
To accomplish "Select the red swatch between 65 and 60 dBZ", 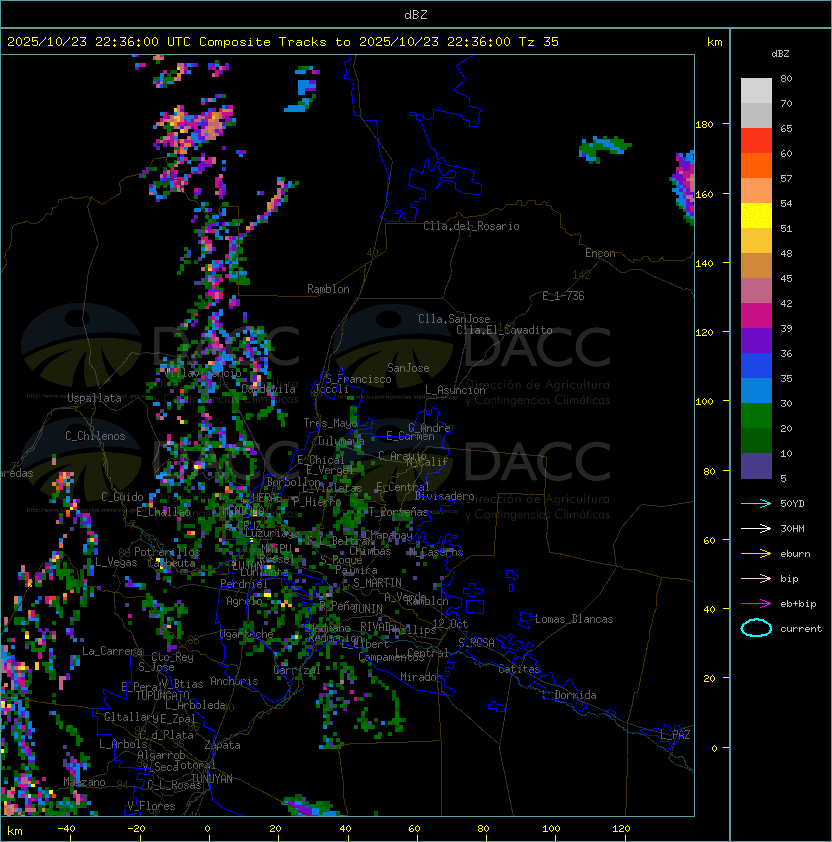I will tap(756, 141).
